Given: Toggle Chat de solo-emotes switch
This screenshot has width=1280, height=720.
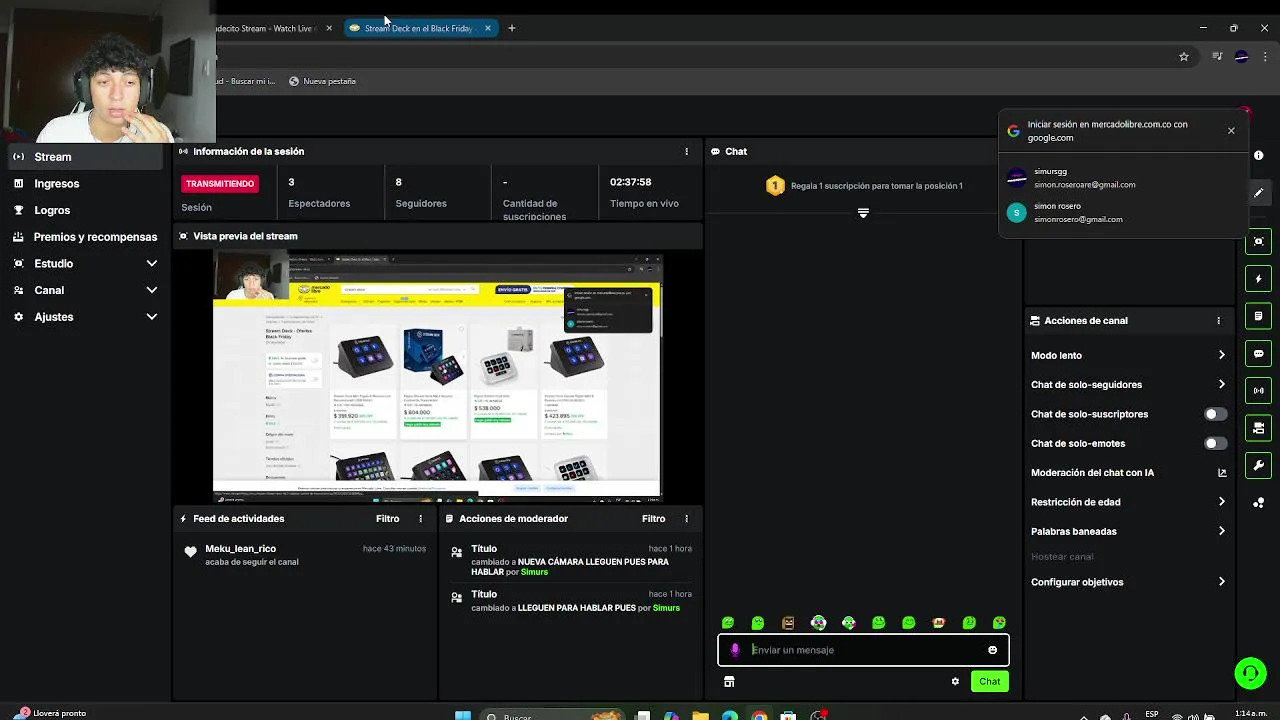Looking at the screenshot, I should [x=1215, y=443].
